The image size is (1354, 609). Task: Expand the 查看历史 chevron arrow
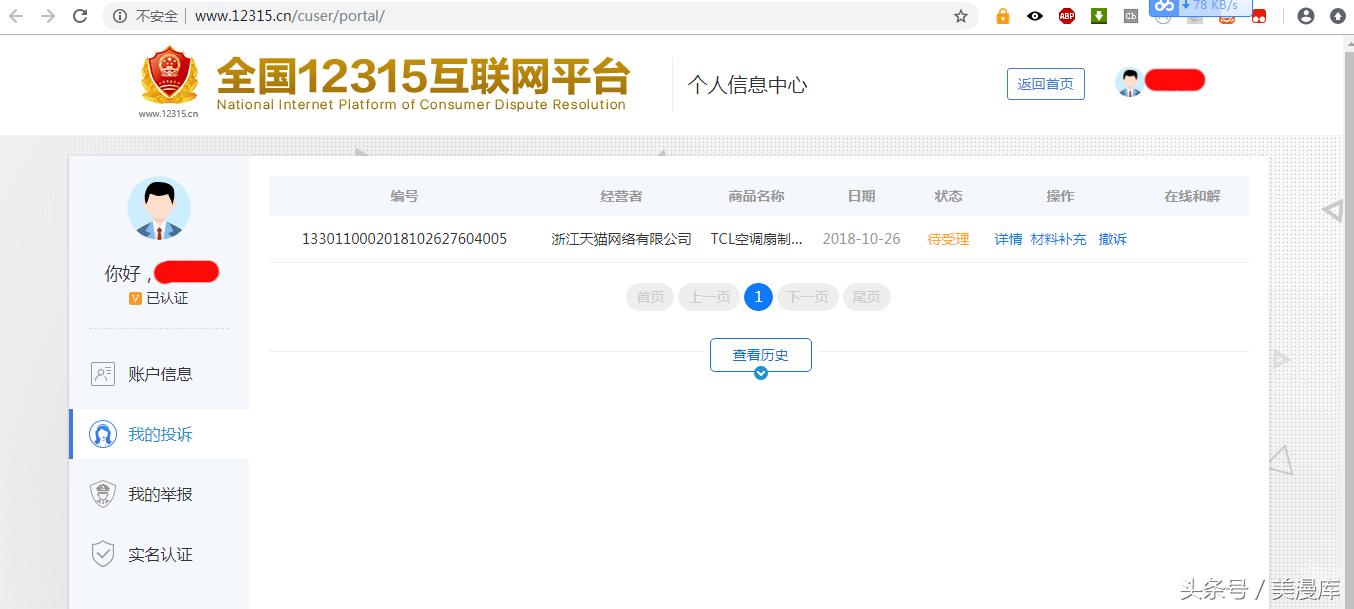point(761,371)
